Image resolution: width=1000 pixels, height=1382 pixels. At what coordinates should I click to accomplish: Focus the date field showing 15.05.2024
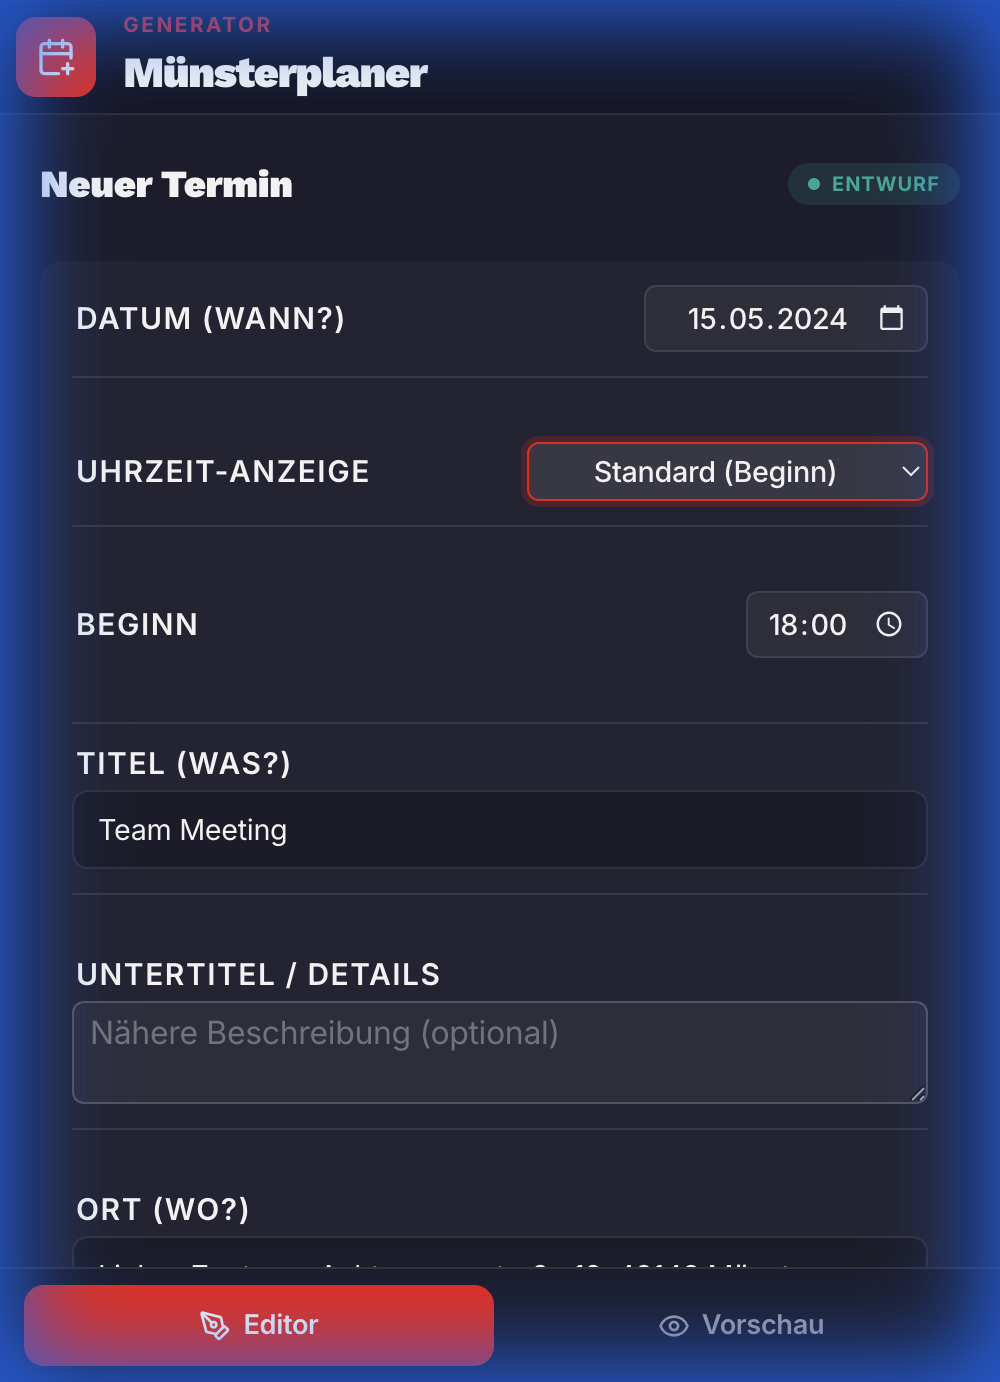click(x=766, y=319)
